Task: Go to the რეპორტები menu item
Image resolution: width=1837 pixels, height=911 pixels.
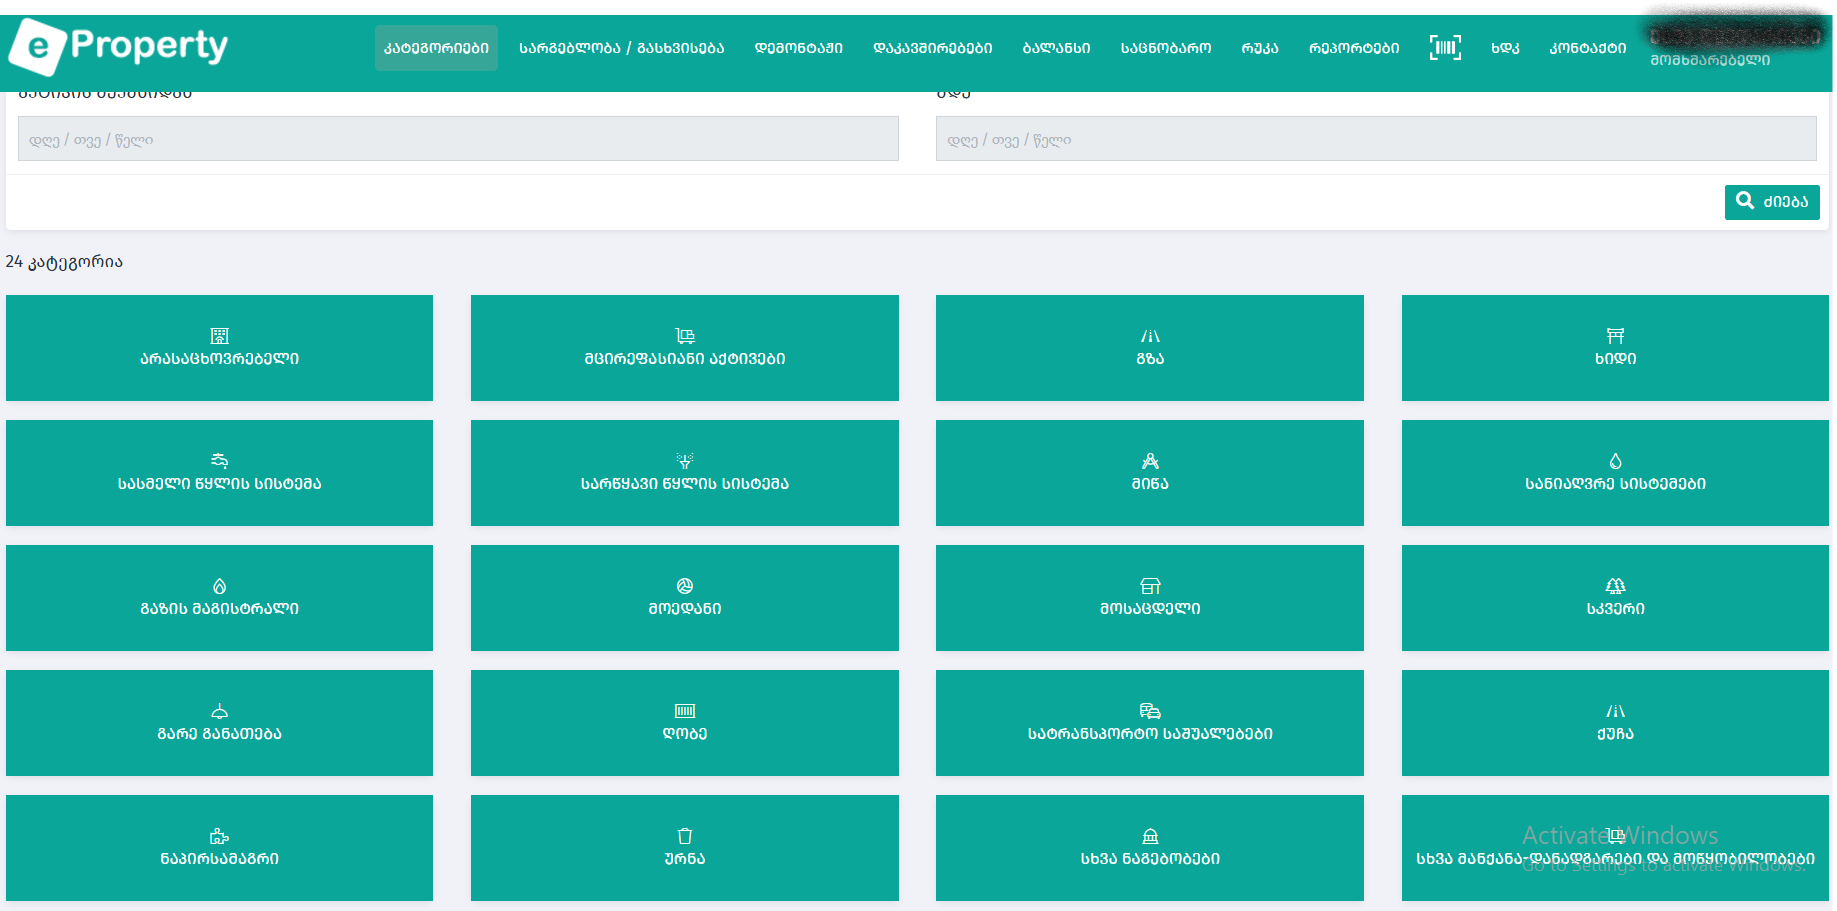Action: (x=1353, y=48)
